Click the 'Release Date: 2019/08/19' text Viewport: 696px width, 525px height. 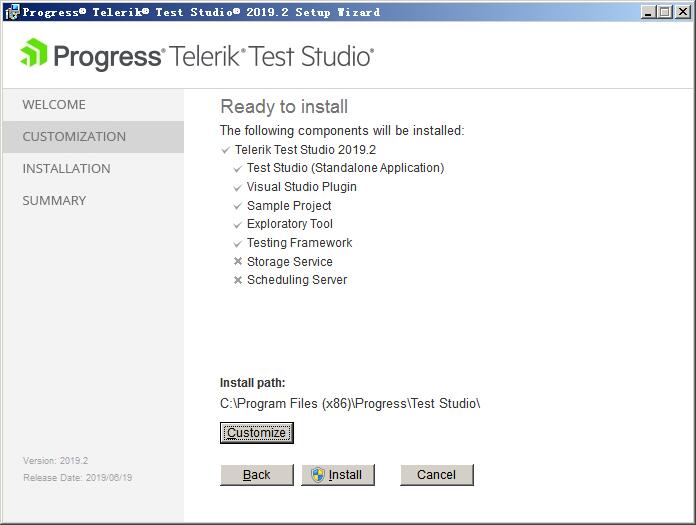click(x=78, y=478)
